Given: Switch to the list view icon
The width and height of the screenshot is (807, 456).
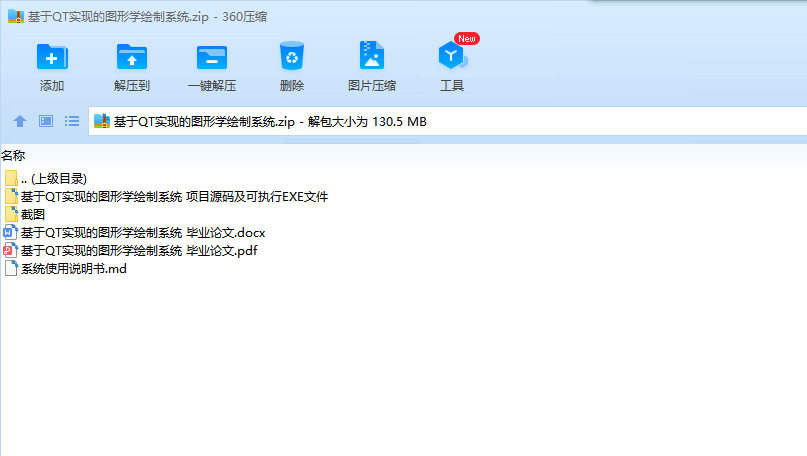Looking at the screenshot, I should 72,121.
